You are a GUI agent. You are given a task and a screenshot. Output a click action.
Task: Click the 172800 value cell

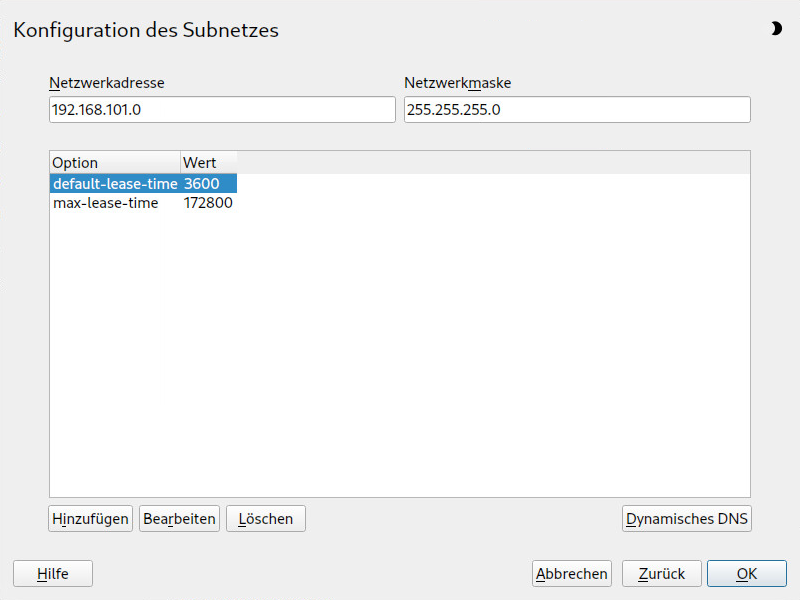click(208, 203)
